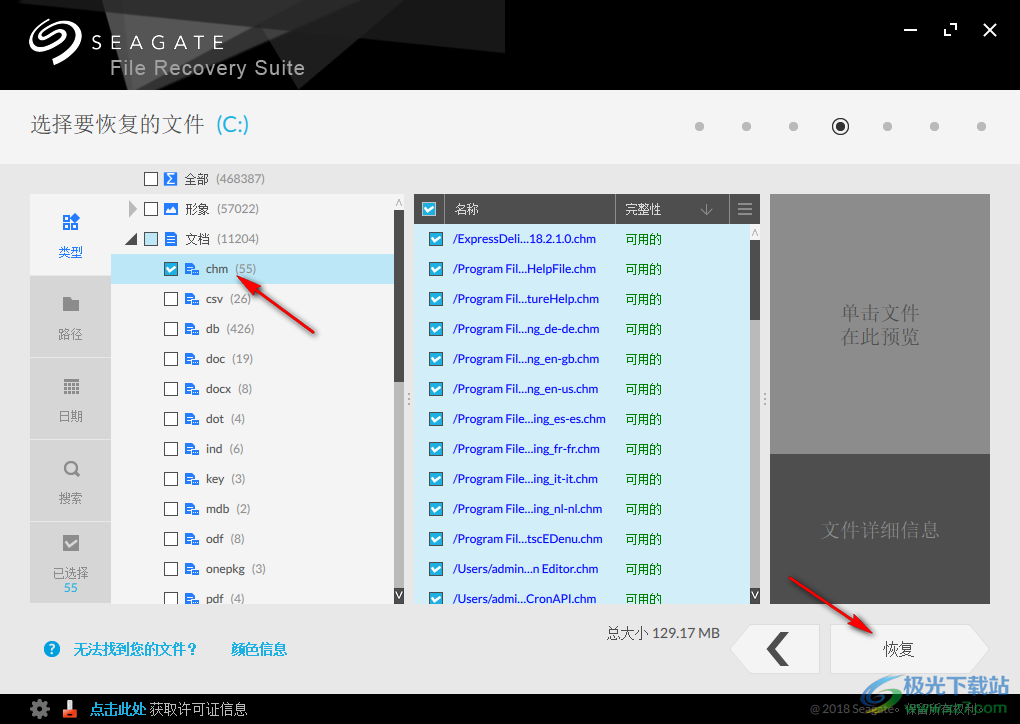Collapse the 文档 category tree node
This screenshot has height=724, width=1020.
pos(131,239)
